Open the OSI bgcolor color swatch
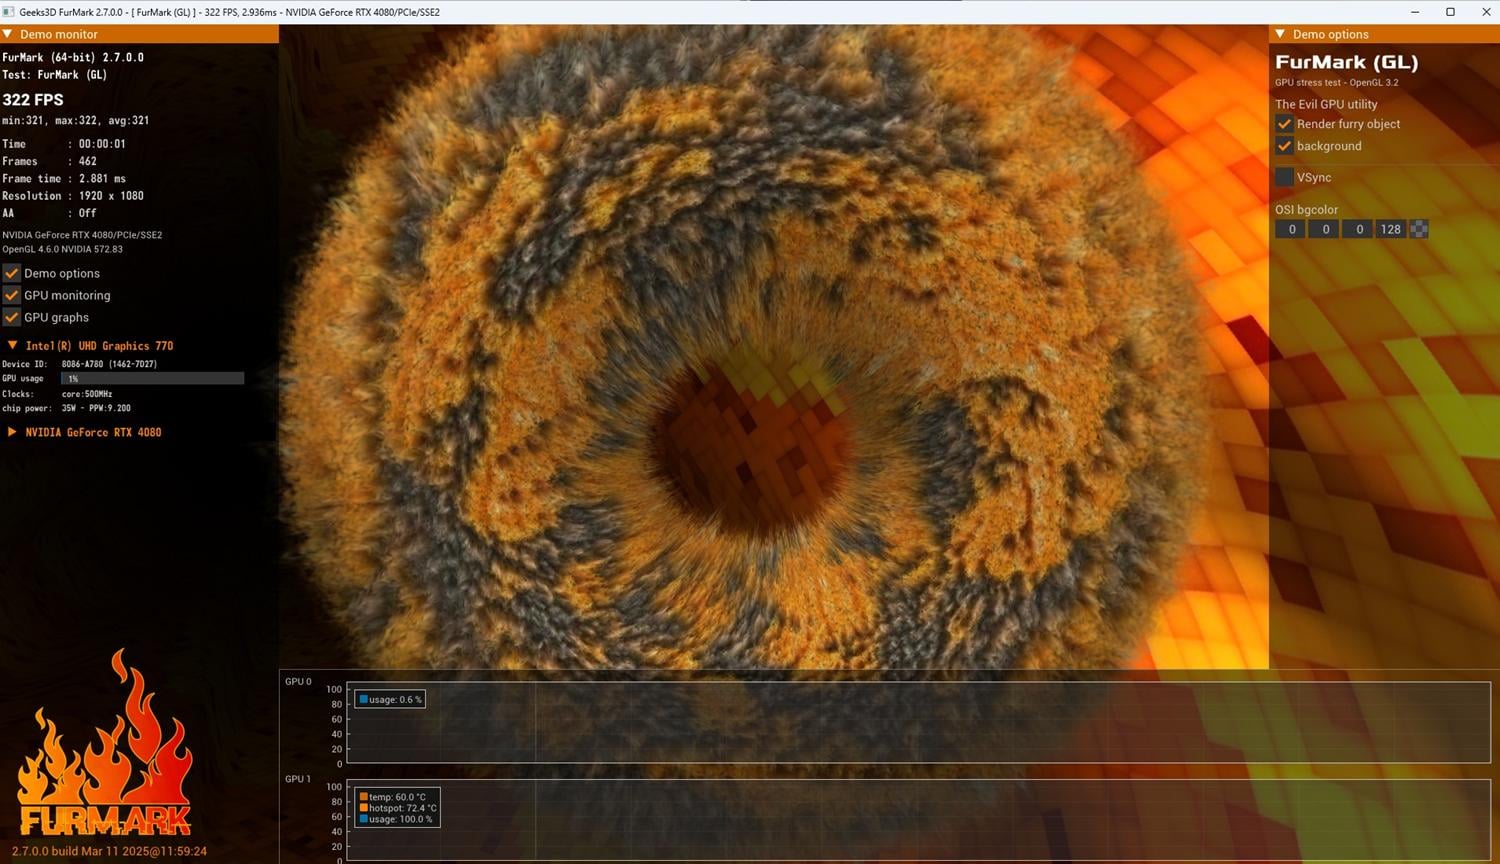 pos(1418,229)
